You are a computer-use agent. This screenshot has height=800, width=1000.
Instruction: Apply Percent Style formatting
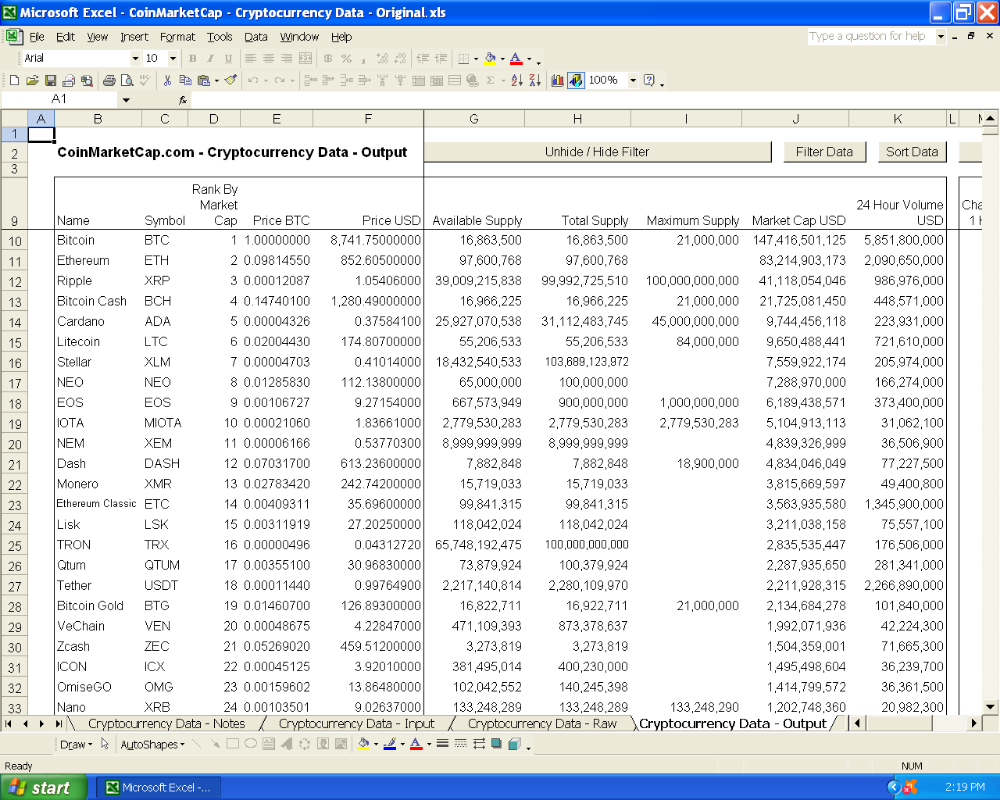346,59
